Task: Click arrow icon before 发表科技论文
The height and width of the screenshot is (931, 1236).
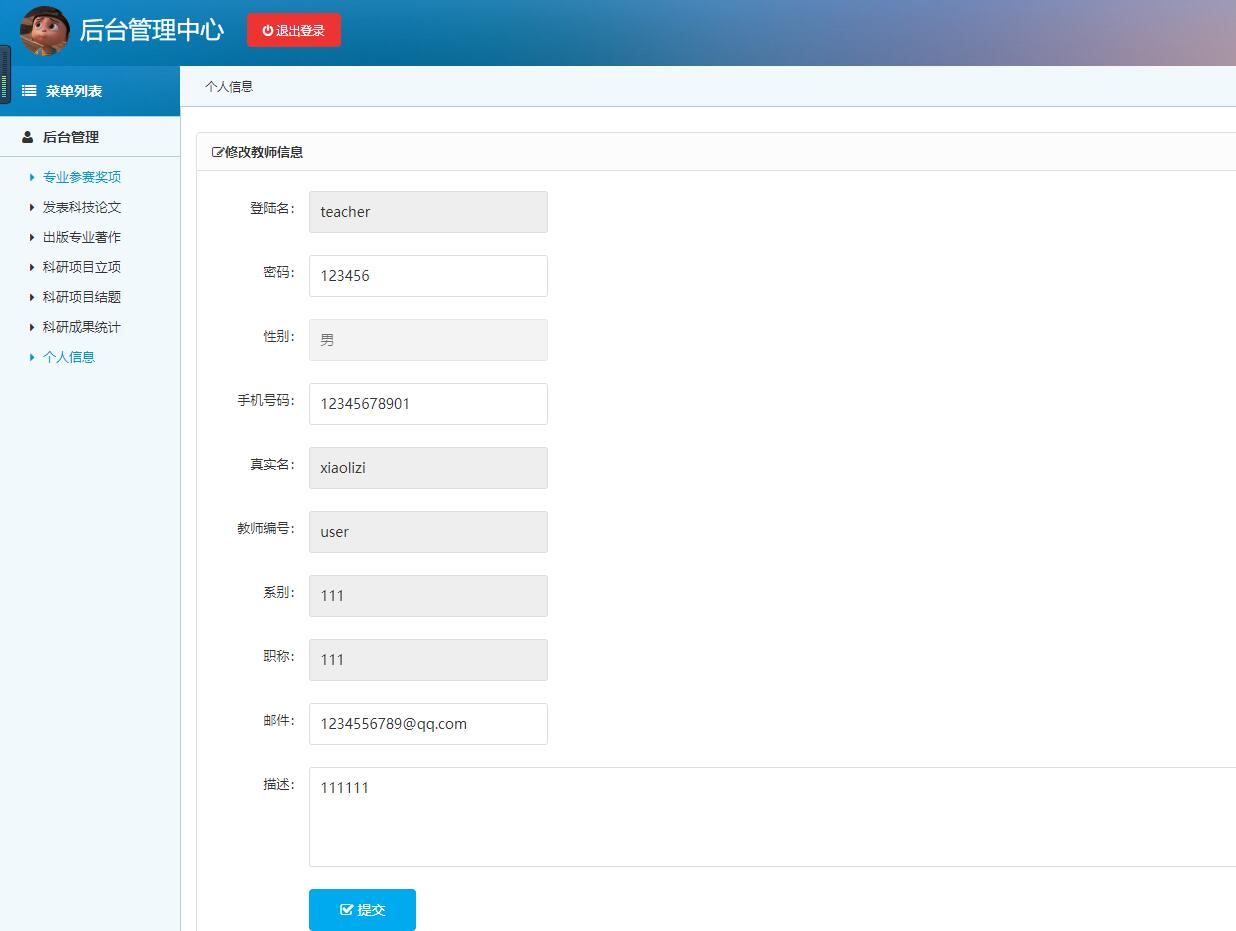Action: [32, 207]
